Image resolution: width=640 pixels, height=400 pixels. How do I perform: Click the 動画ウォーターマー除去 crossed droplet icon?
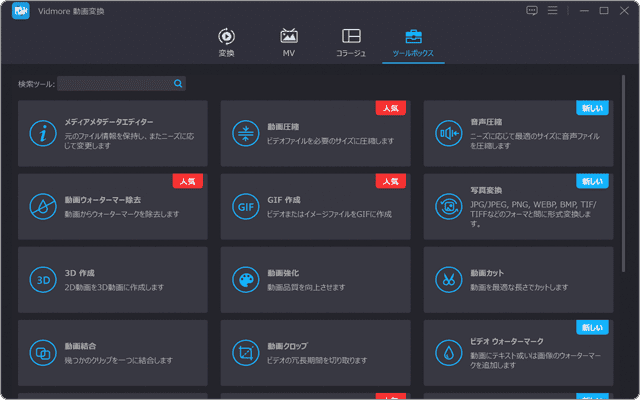point(43,207)
